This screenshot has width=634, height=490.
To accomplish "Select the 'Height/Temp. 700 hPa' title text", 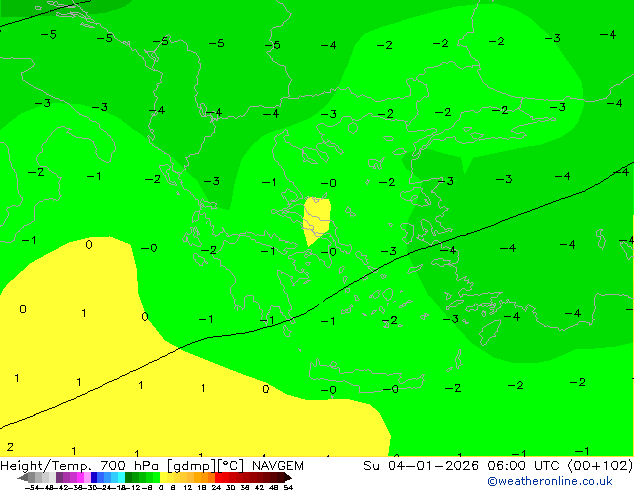I will coord(80,466).
